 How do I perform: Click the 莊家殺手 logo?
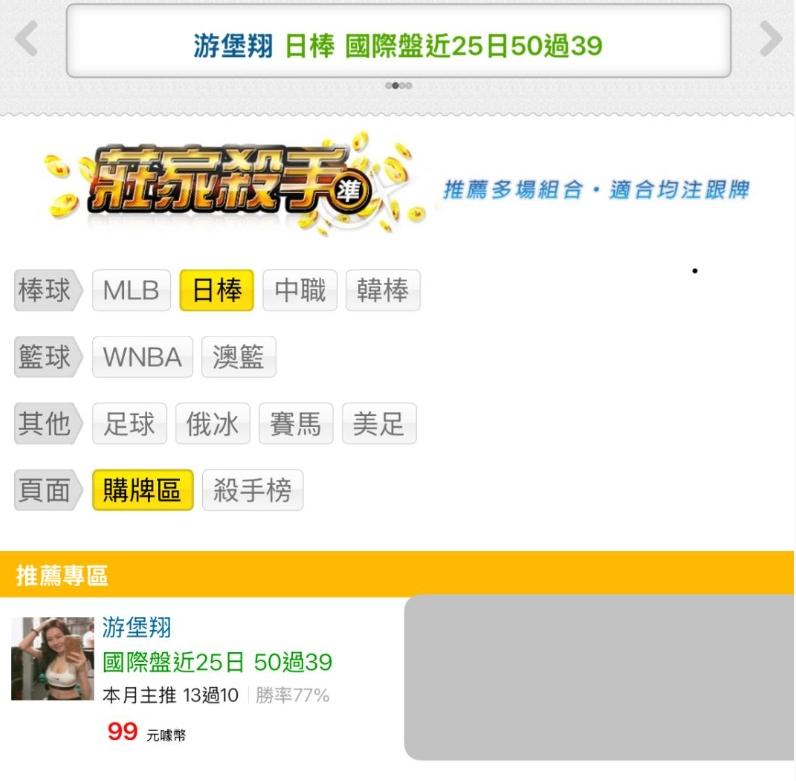pyautogui.click(x=236, y=184)
